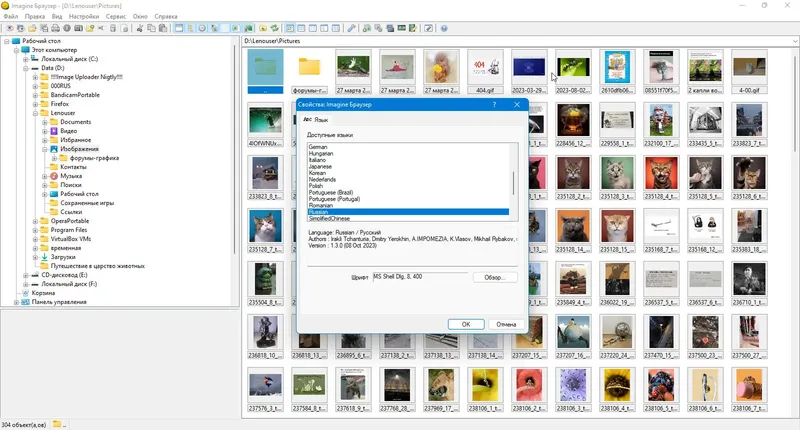Collapse the Рабочий стол root node
The image size is (800, 430).
click(7, 41)
